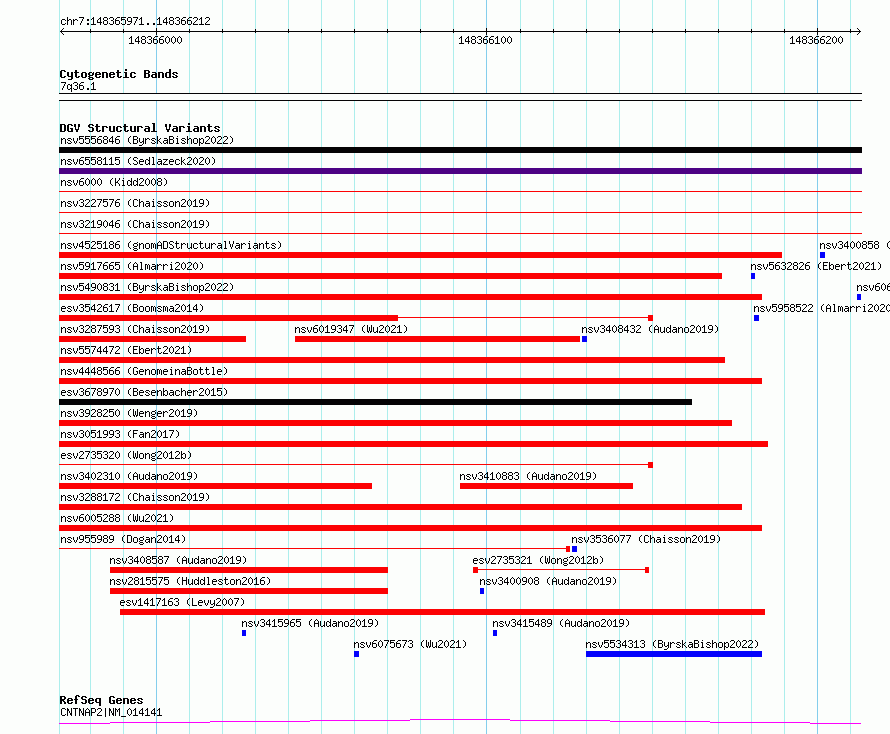Click esv2735321 (Wong2012b) label
Screen dimensions: 890x734
click(538, 560)
